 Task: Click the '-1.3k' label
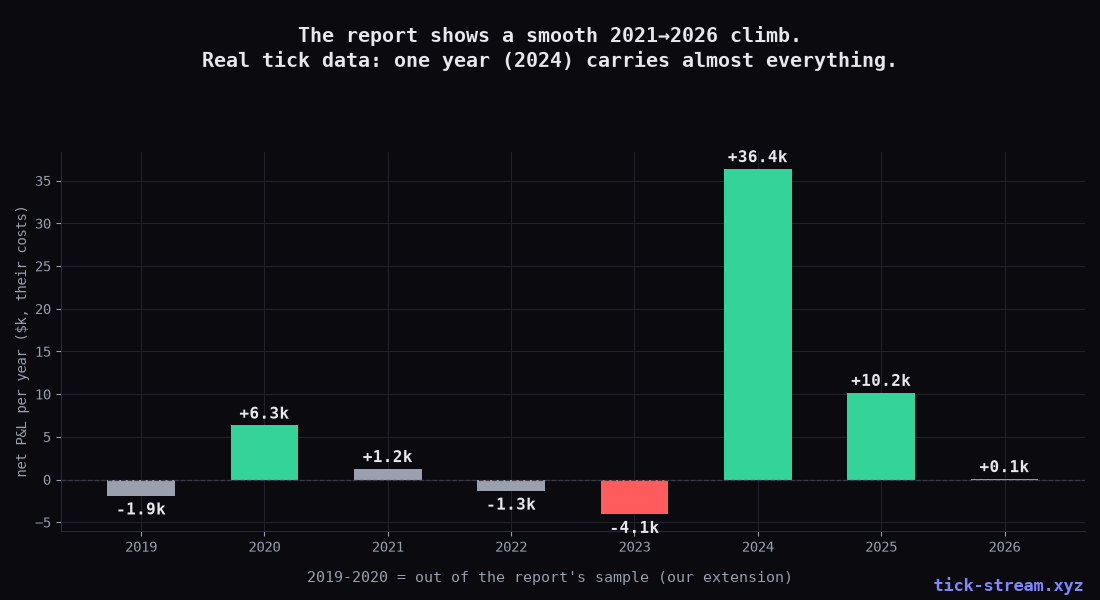point(511,505)
